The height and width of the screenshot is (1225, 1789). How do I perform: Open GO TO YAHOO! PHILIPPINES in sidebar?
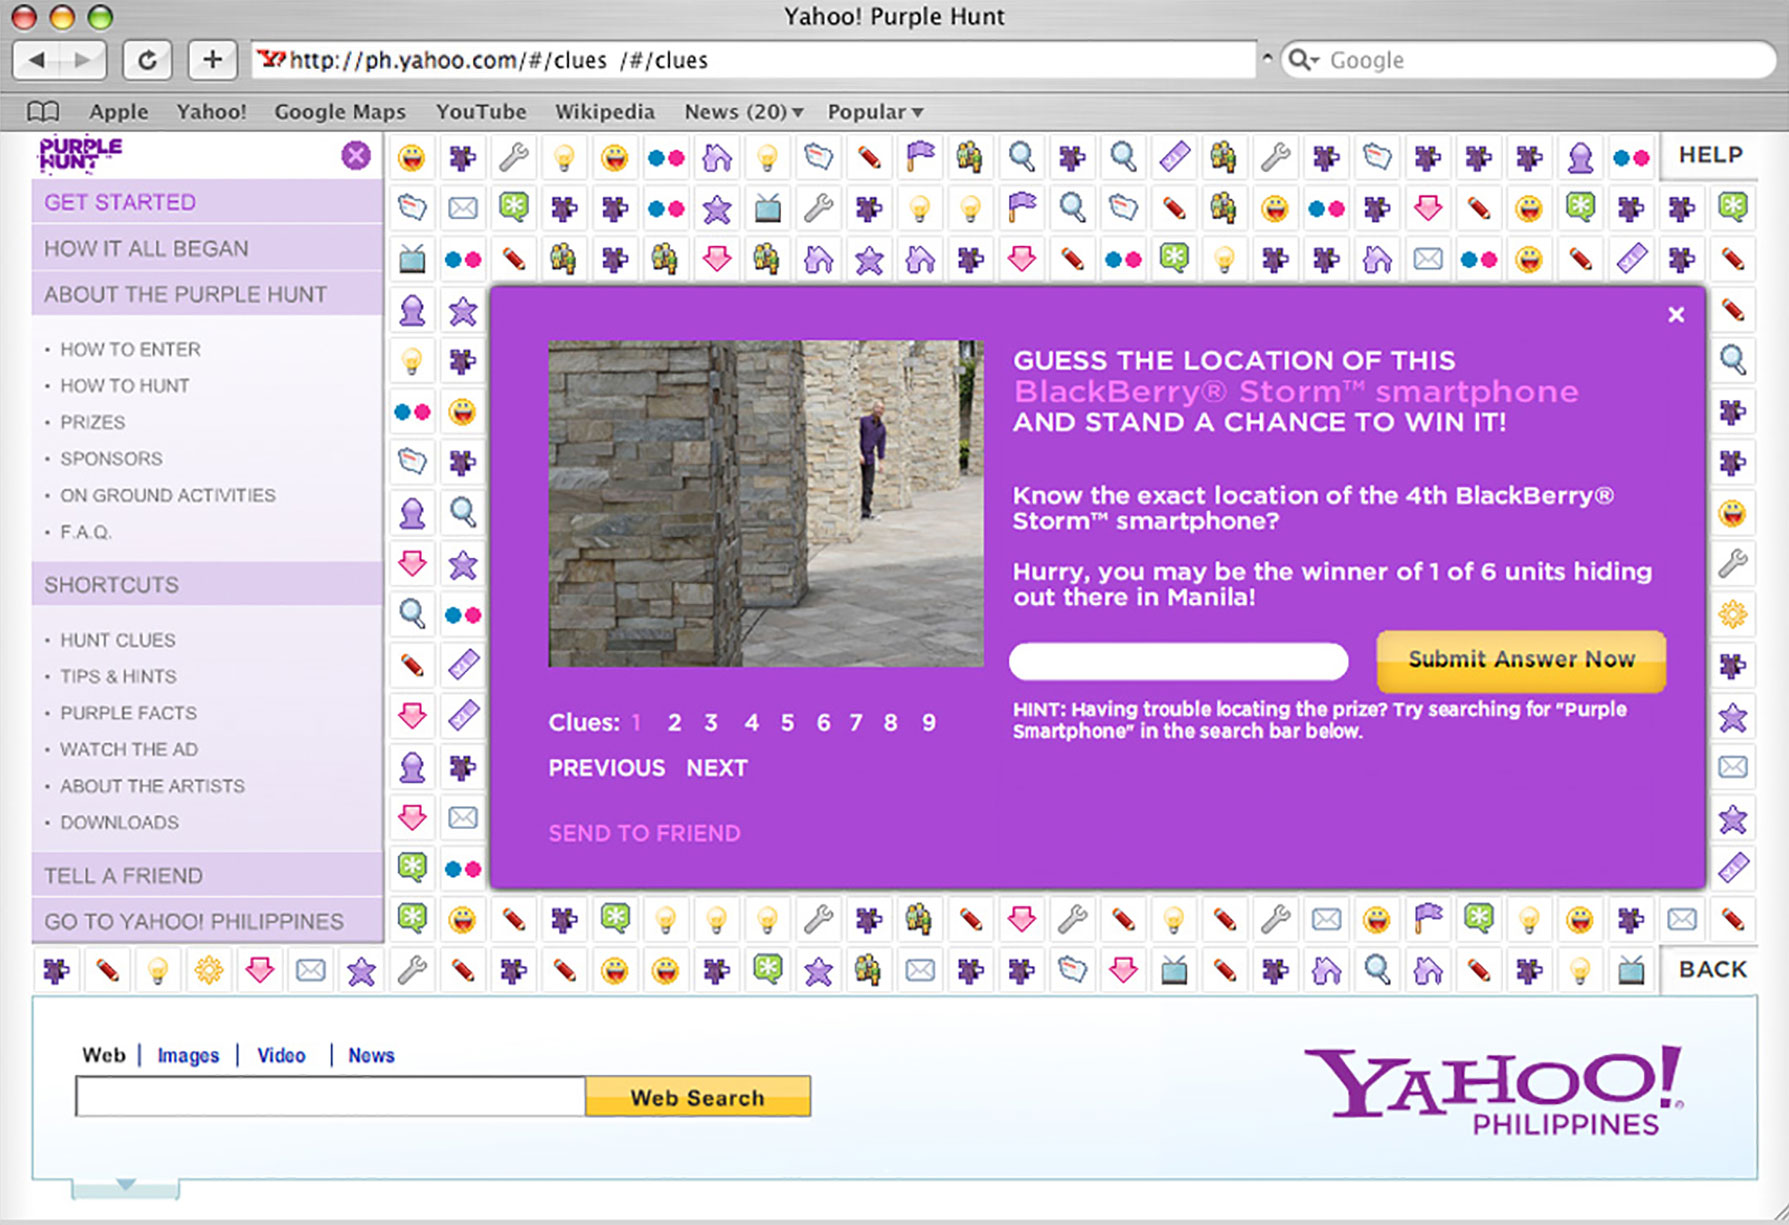point(207,921)
